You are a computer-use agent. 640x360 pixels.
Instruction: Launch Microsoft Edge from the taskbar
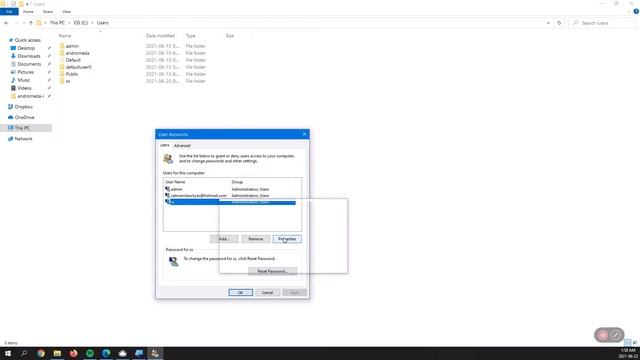106,353
